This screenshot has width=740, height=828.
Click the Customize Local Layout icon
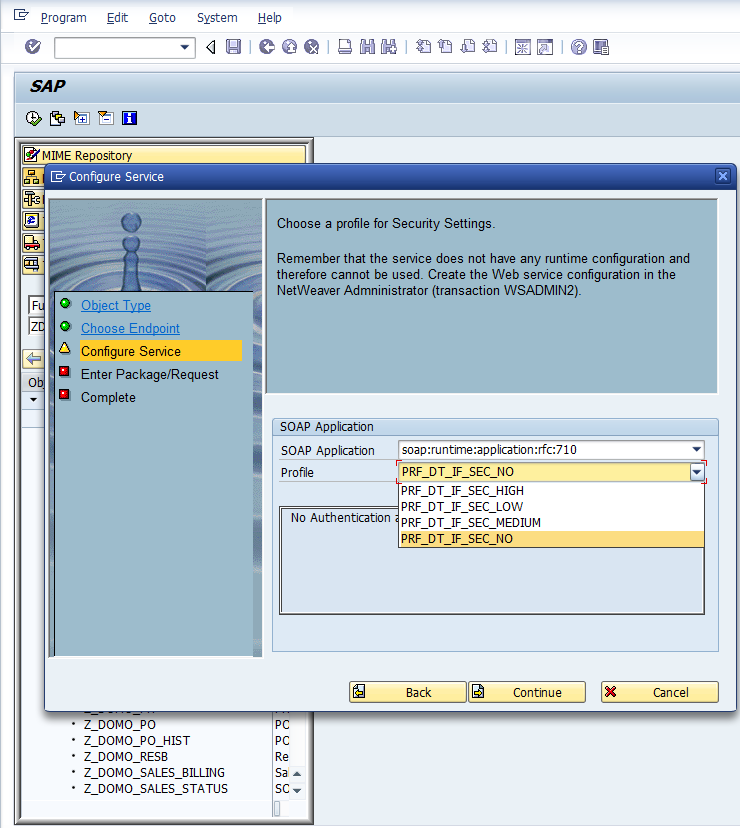tap(600, 47)
